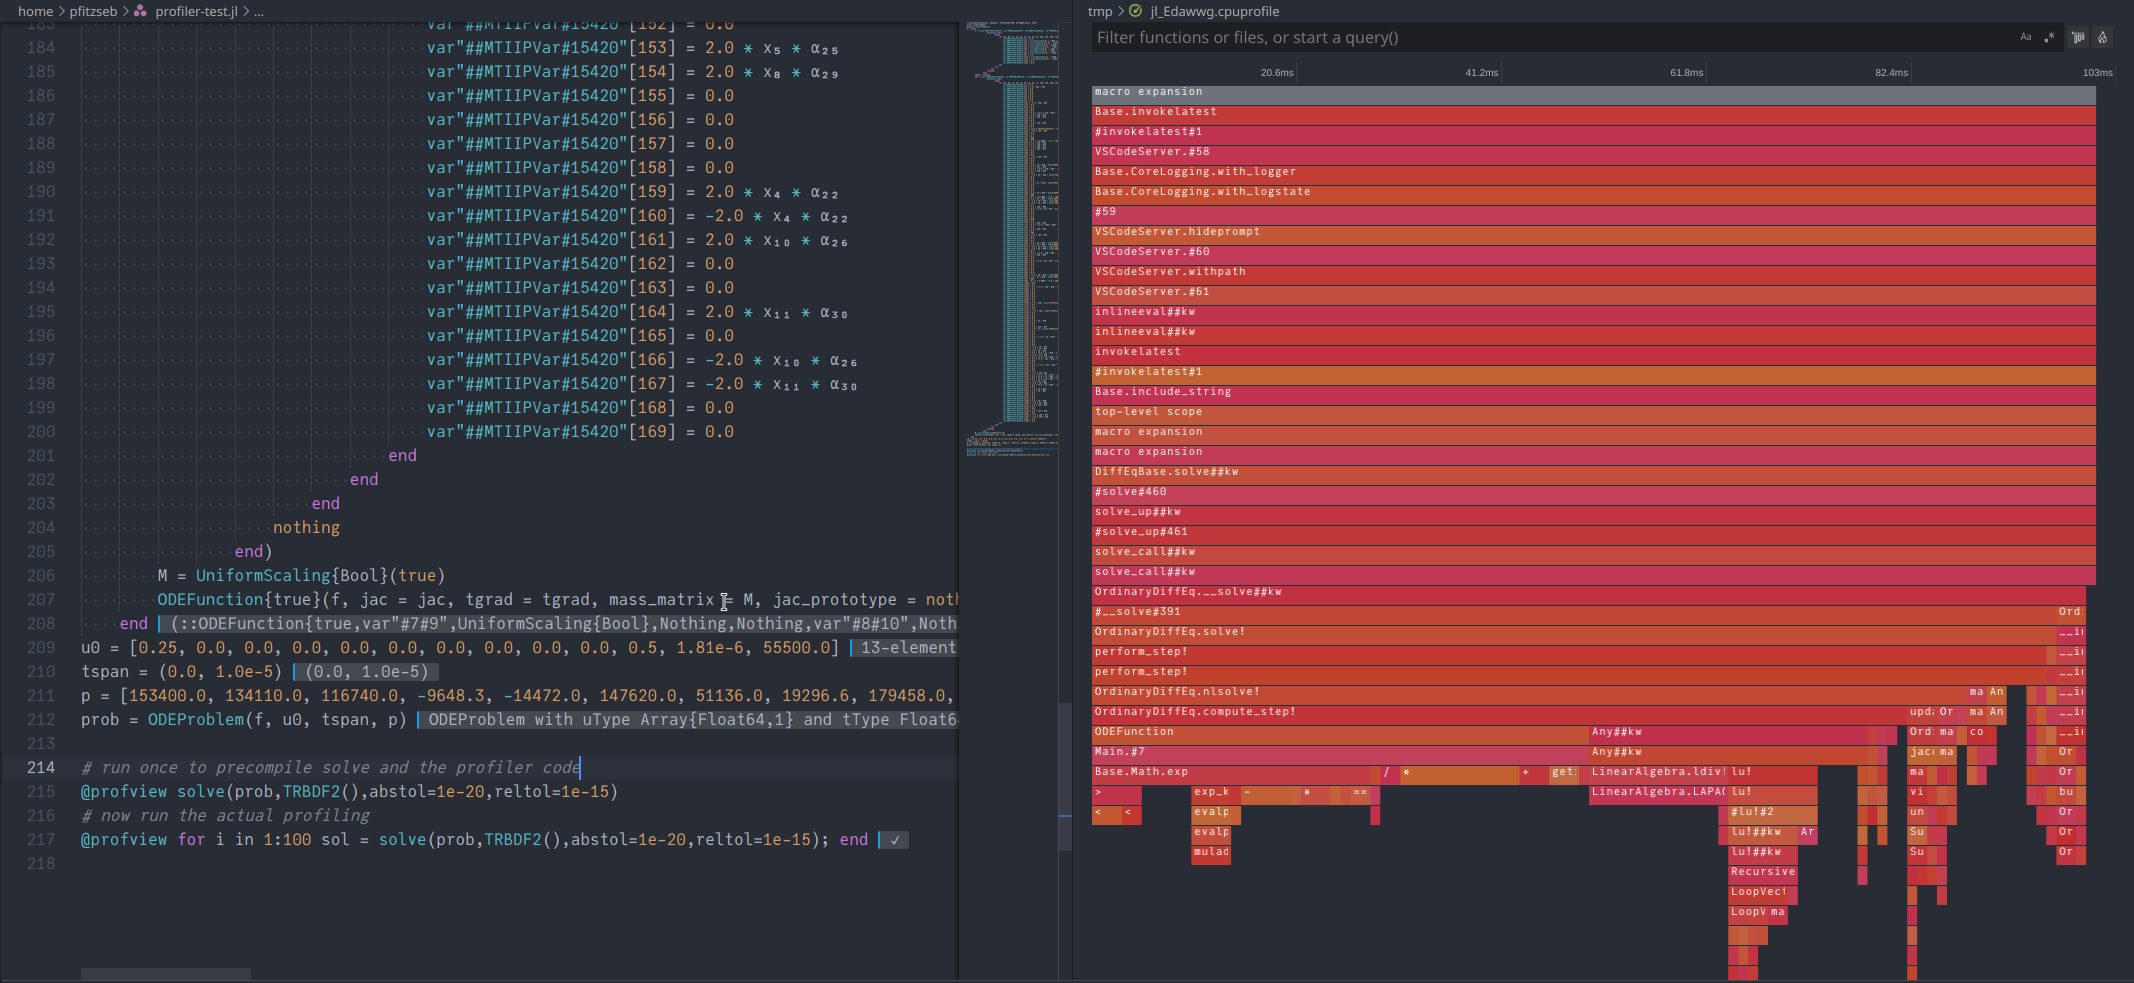Click the green checkmark inline result on line 217
2134x983 pixels.
[x=894, y=840]
